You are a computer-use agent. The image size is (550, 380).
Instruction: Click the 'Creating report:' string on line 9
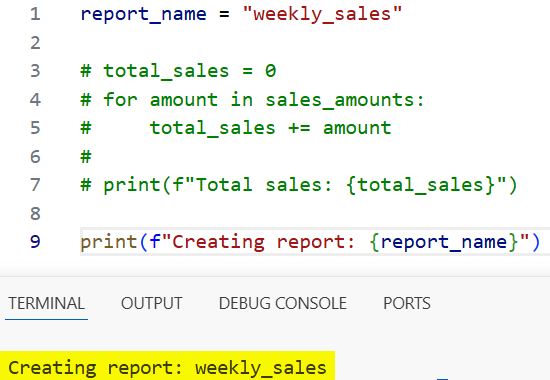coord(263,242)
